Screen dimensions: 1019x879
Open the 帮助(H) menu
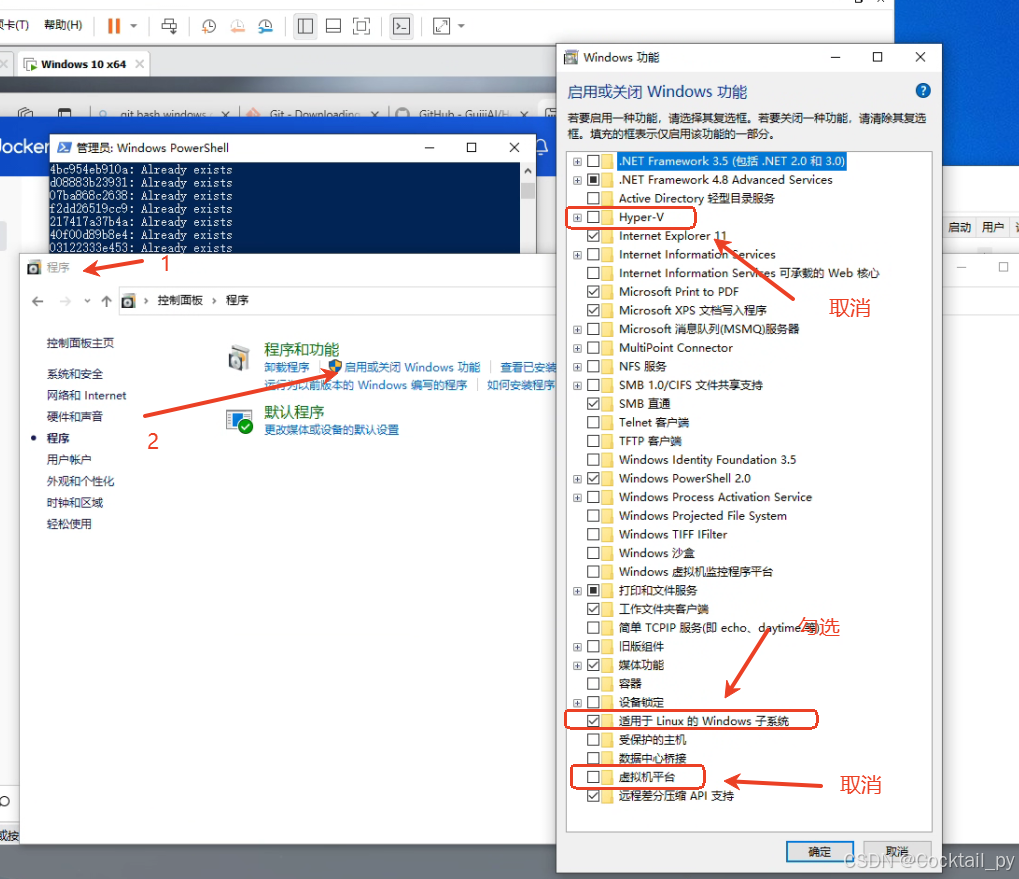coord(63,25)
